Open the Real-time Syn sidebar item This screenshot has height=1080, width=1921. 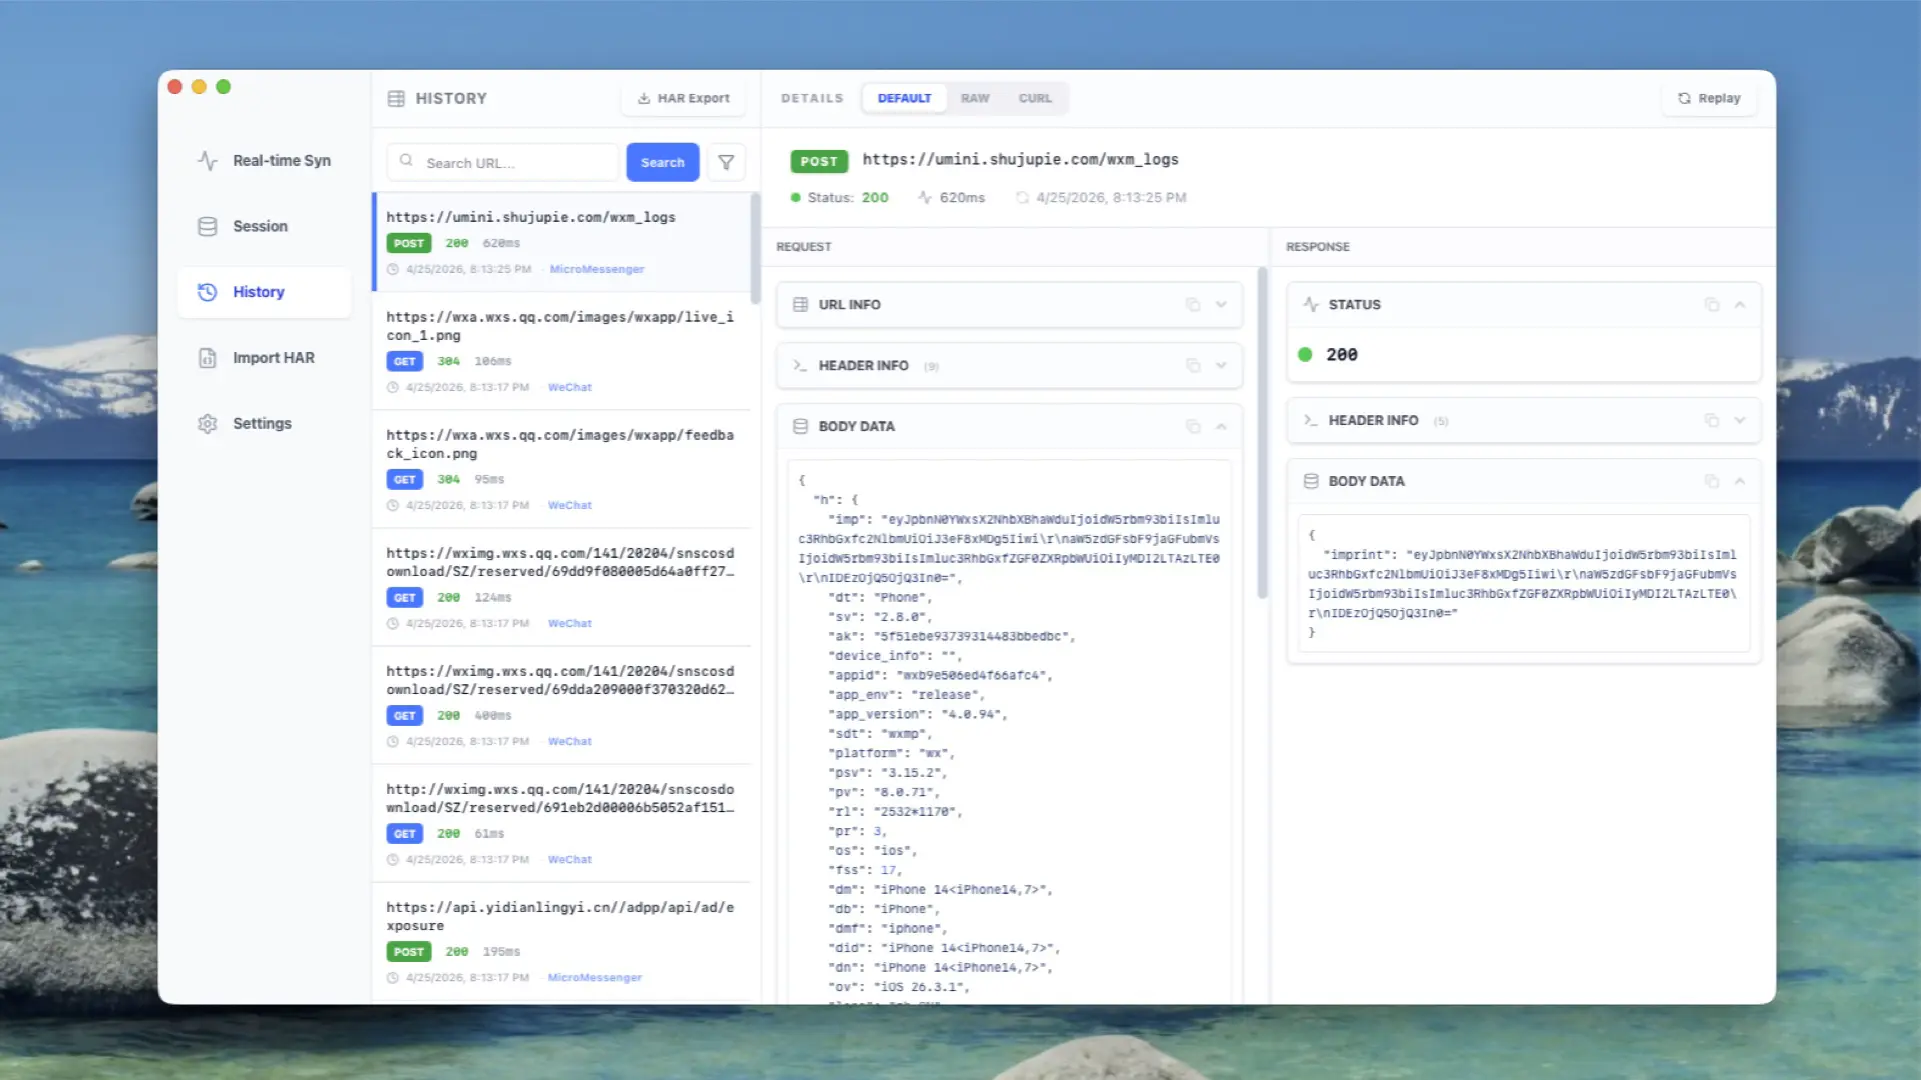264,160
